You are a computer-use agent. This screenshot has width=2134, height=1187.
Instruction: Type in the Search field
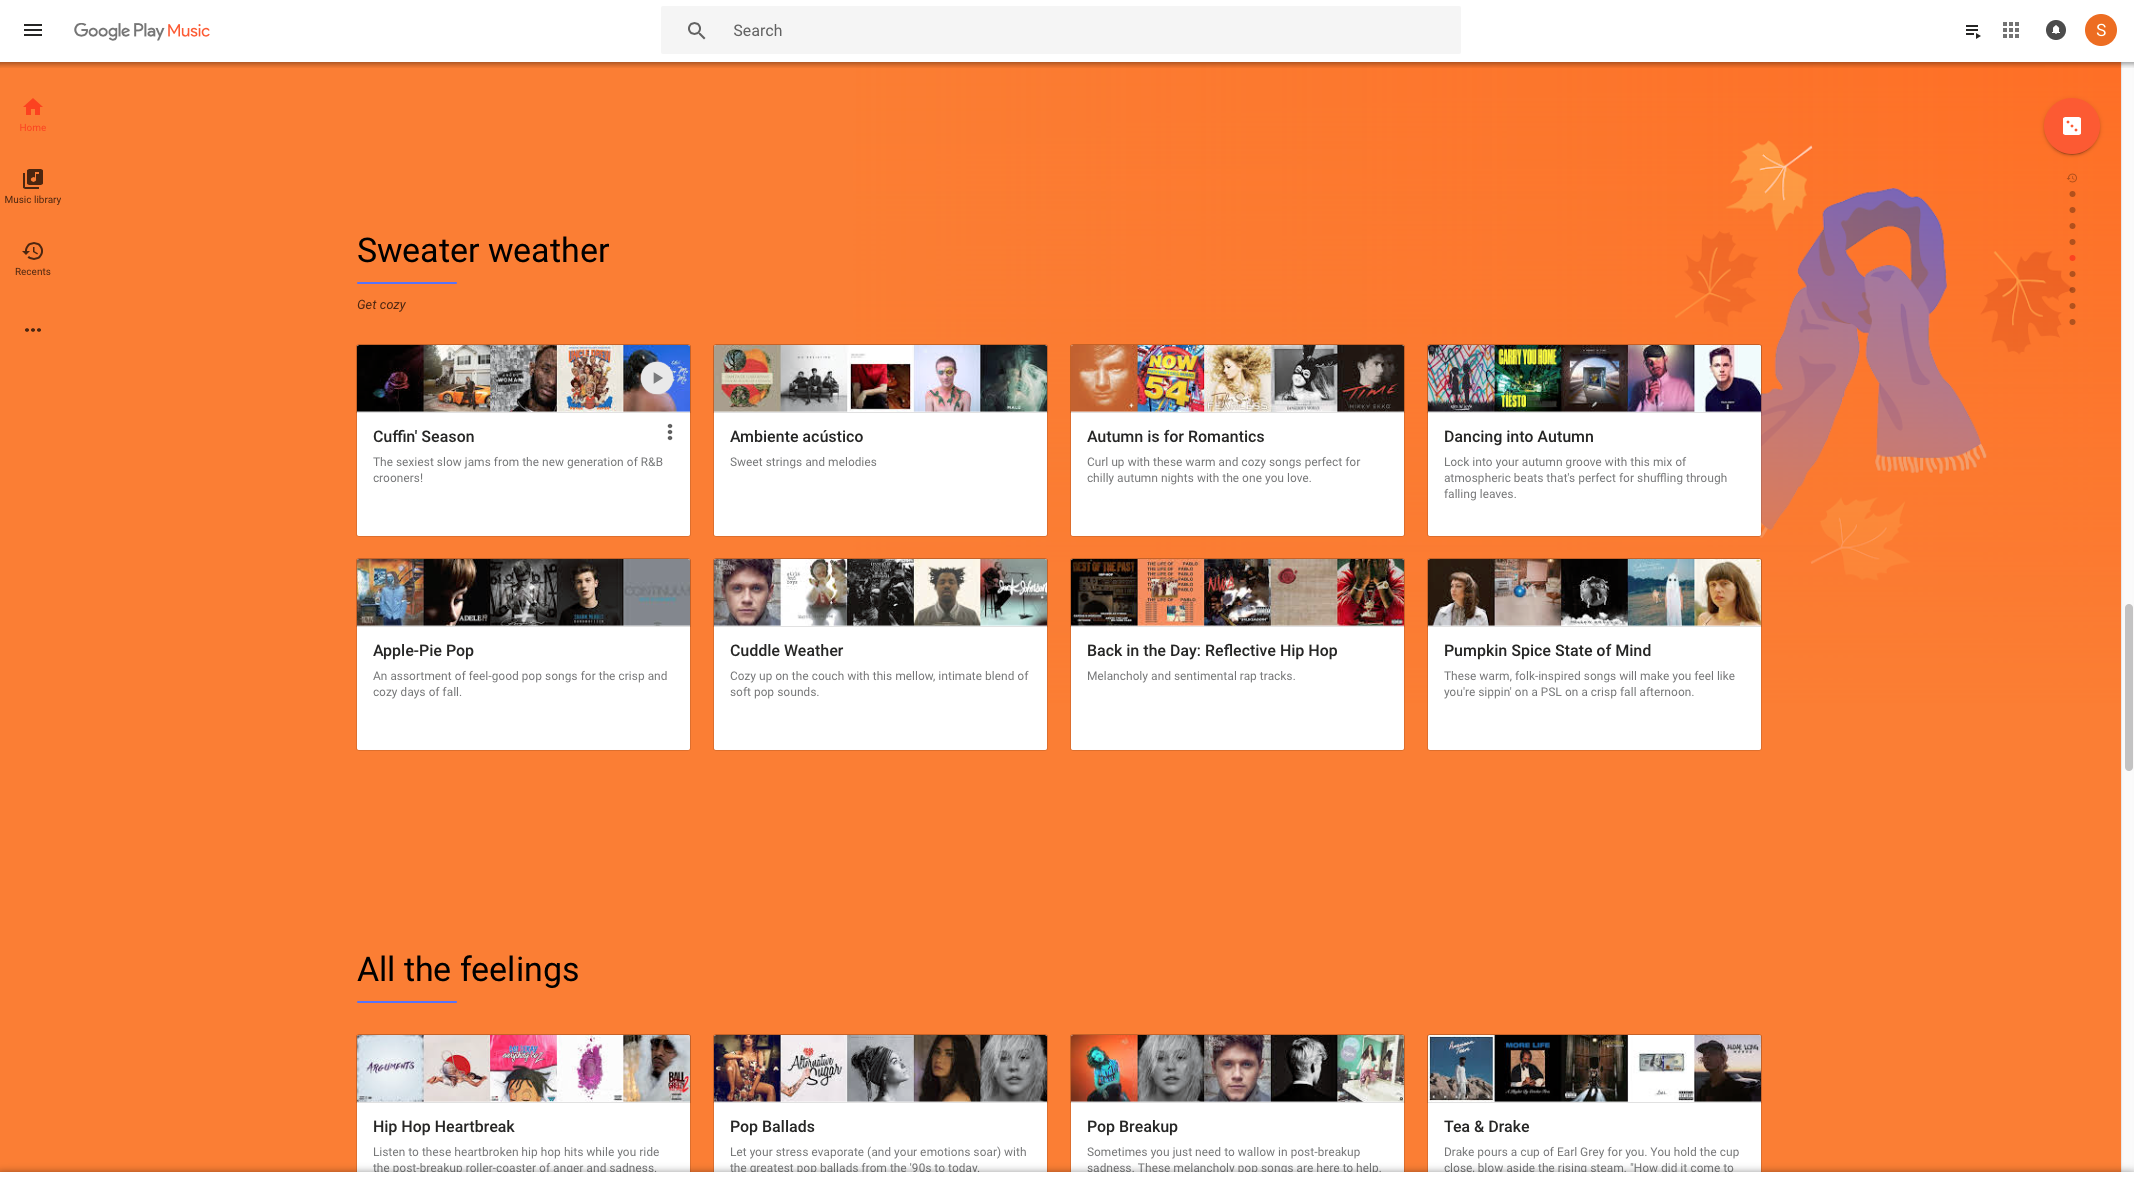[x=1090, y=30]
